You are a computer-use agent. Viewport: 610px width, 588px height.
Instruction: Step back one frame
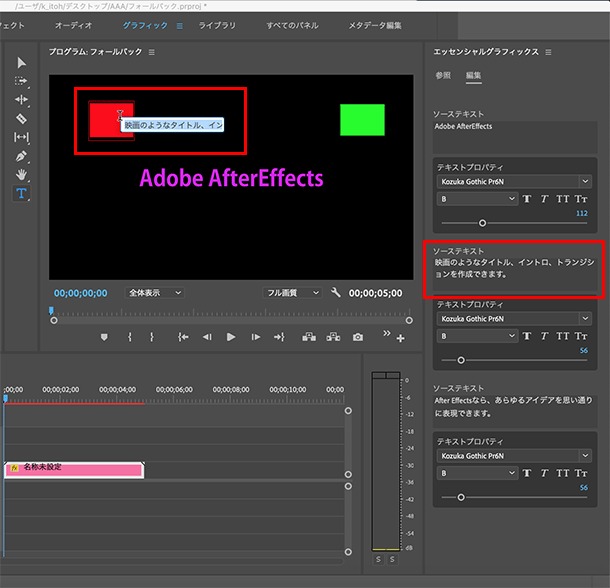207,337
